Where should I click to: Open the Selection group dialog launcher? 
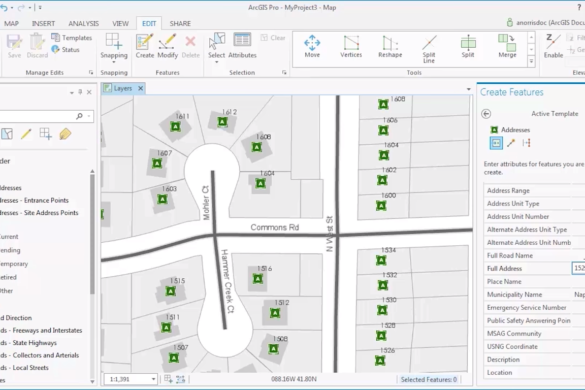click(284, 72)
